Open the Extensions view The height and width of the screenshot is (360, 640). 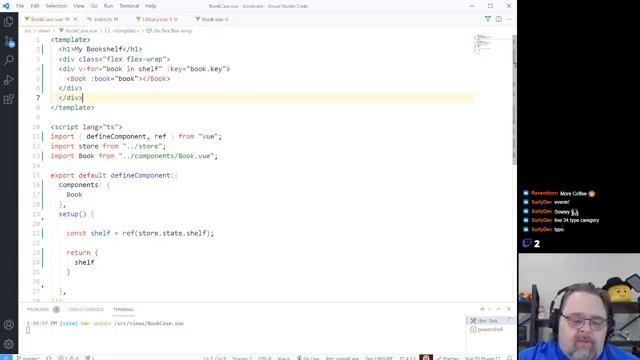[9, 99]
